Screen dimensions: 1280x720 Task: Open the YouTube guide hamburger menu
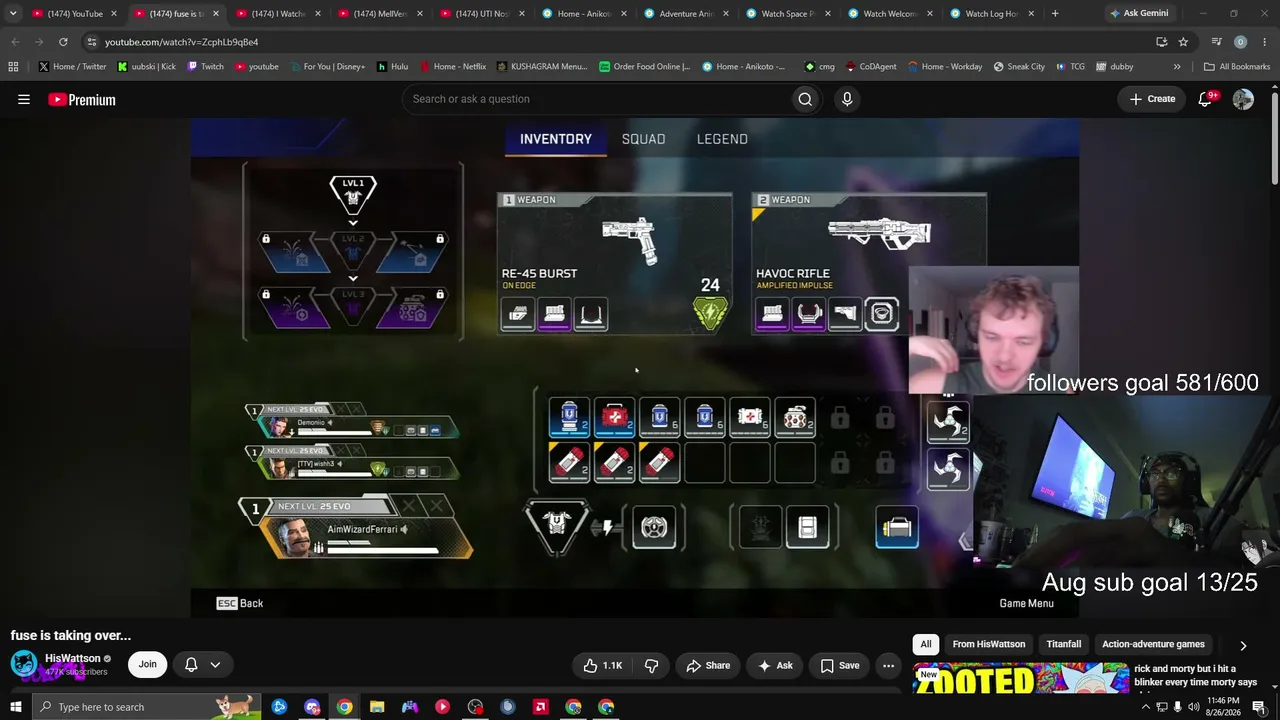(x=24, y=99)
